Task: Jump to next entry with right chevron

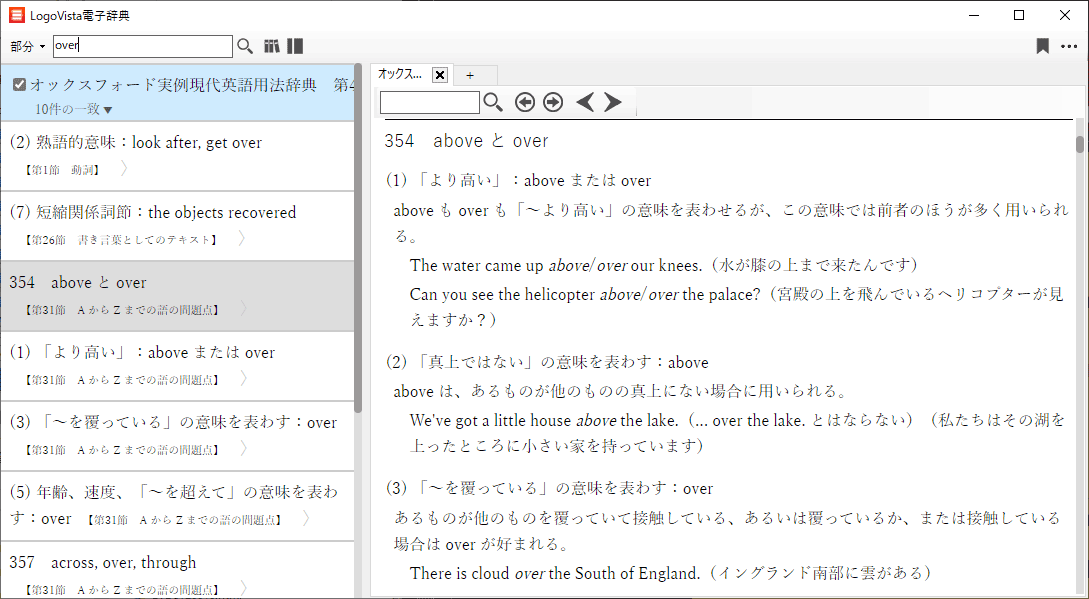Action: pos(613,102)
